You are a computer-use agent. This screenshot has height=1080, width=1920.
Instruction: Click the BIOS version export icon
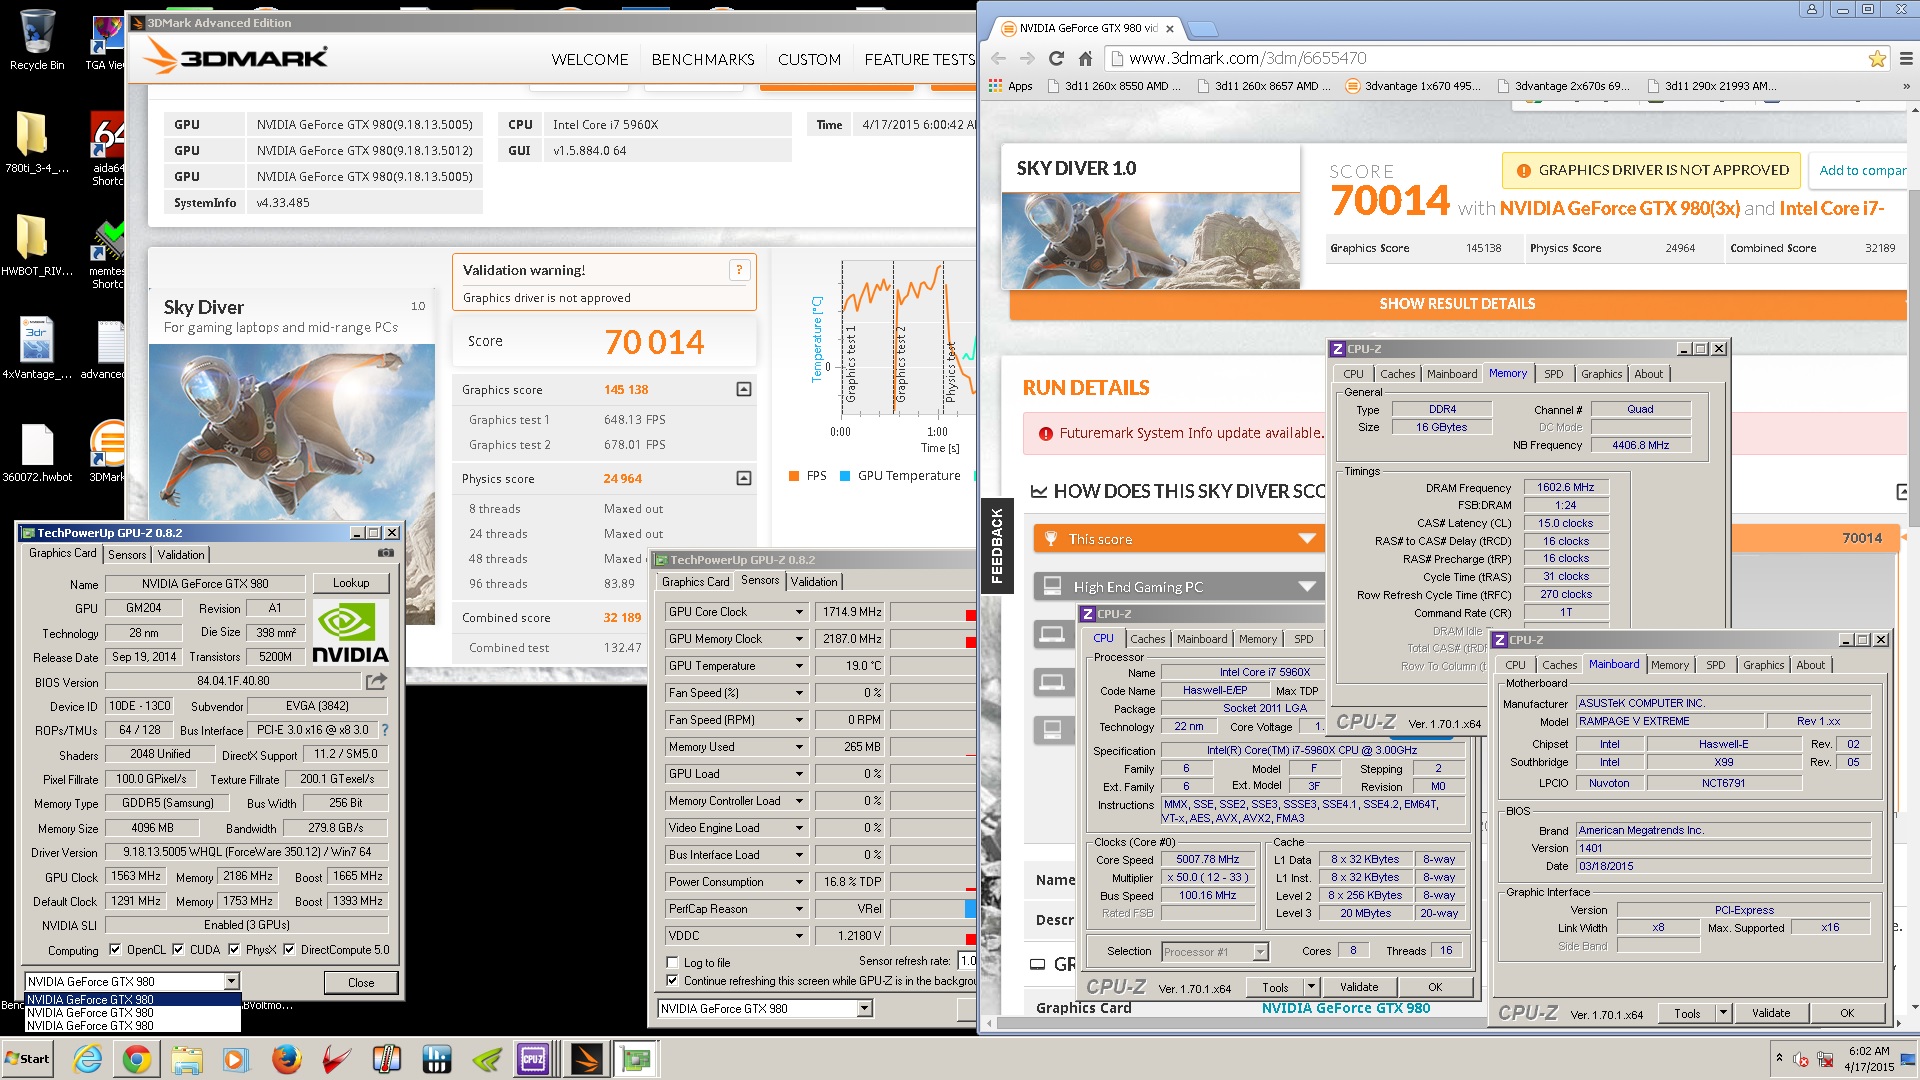(x=376, y=682)
